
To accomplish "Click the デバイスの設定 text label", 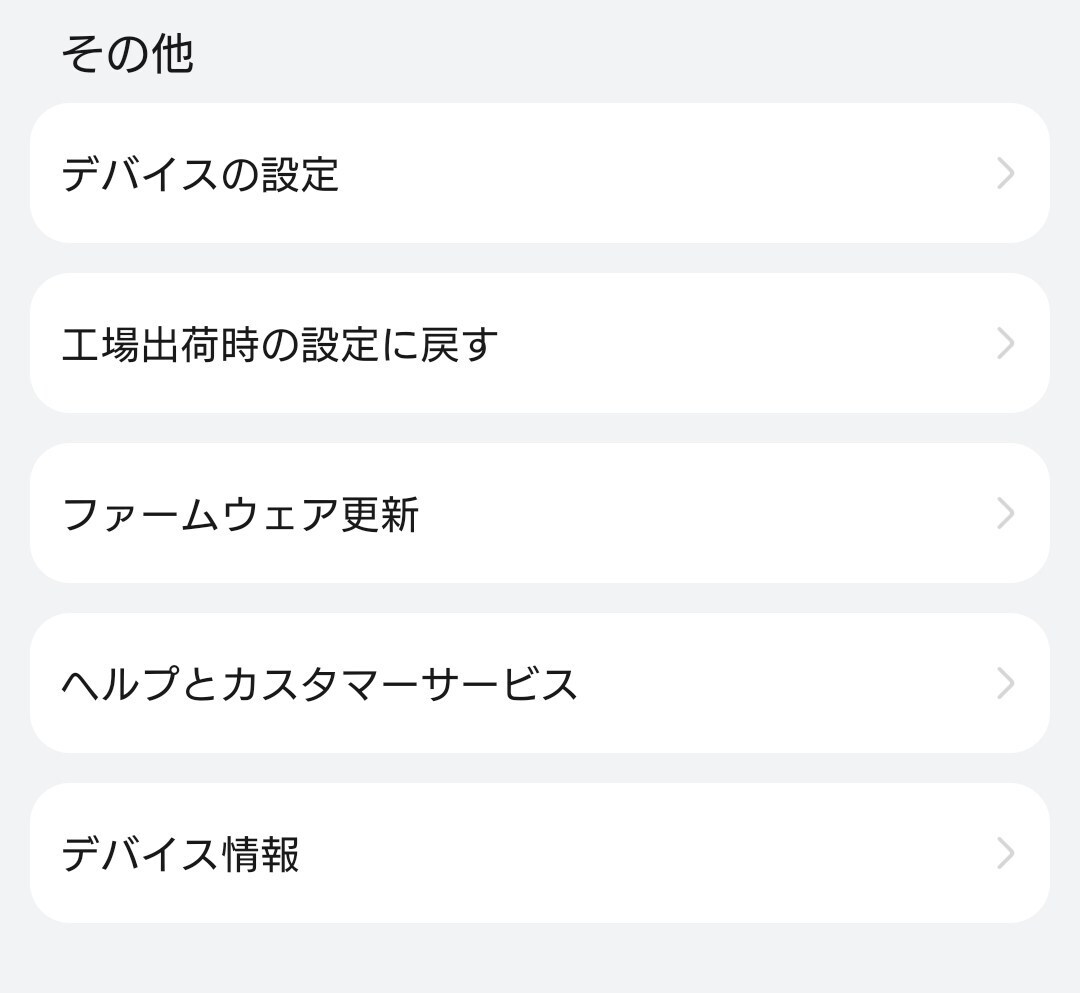I will point(200,174).
